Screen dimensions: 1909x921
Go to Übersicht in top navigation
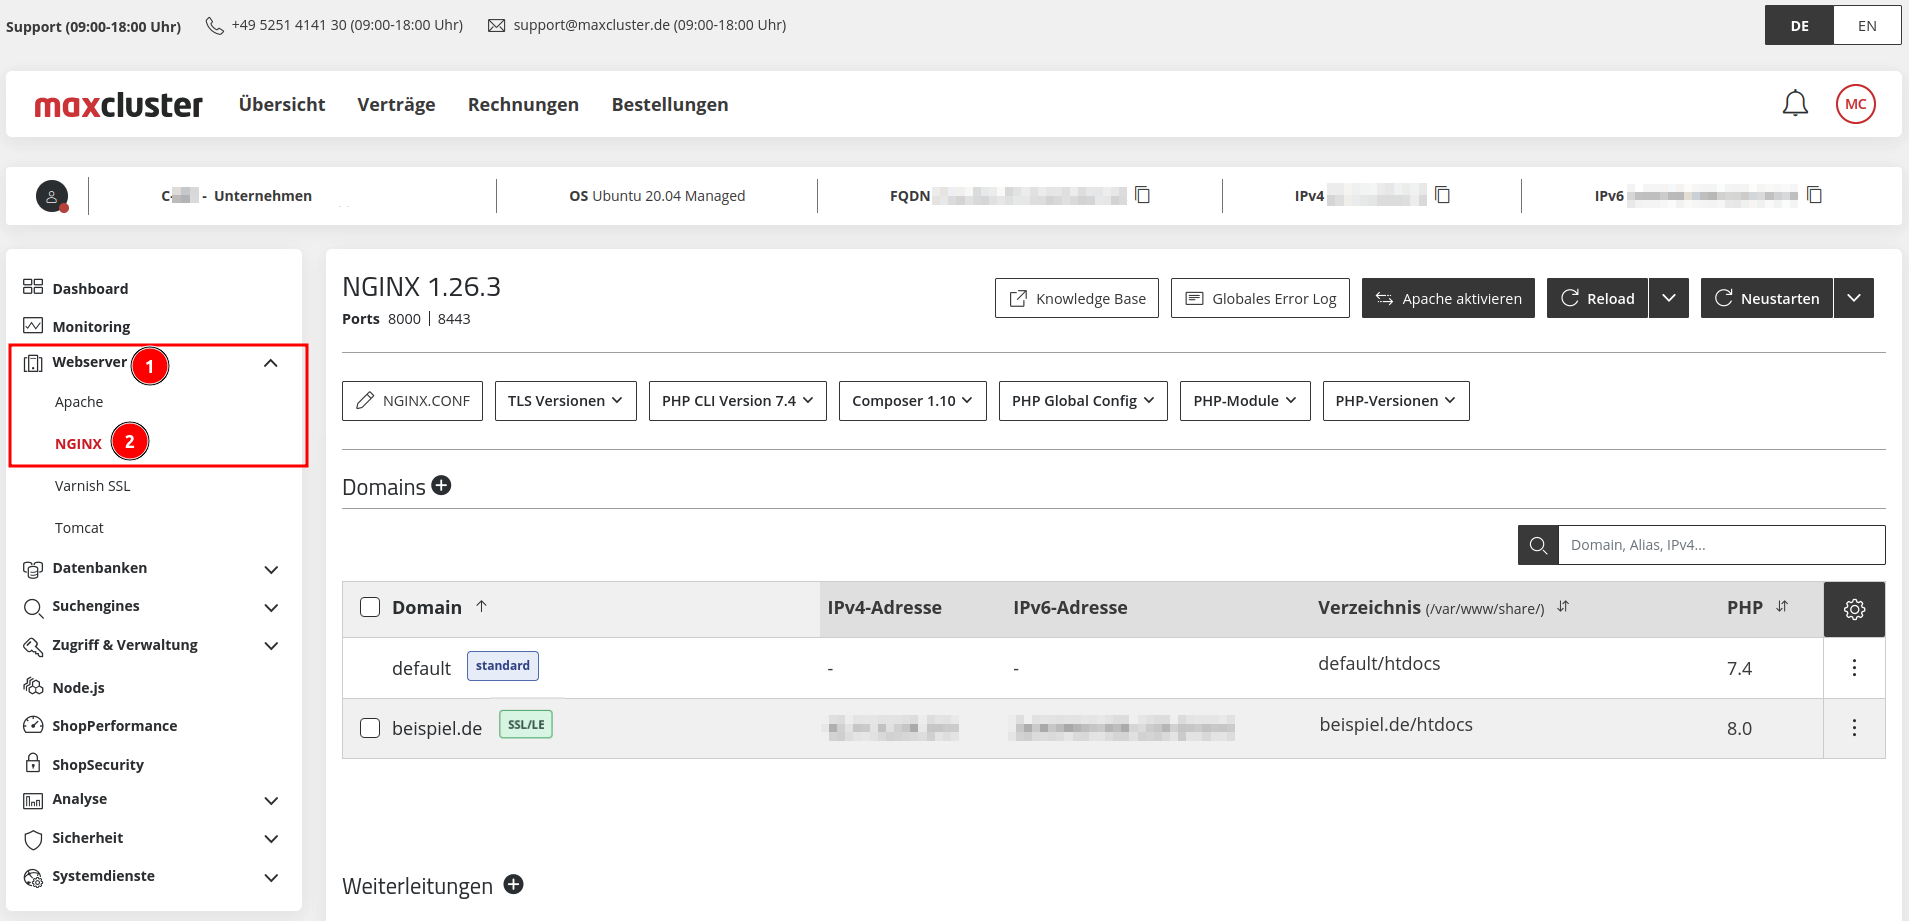pos(282,104)
